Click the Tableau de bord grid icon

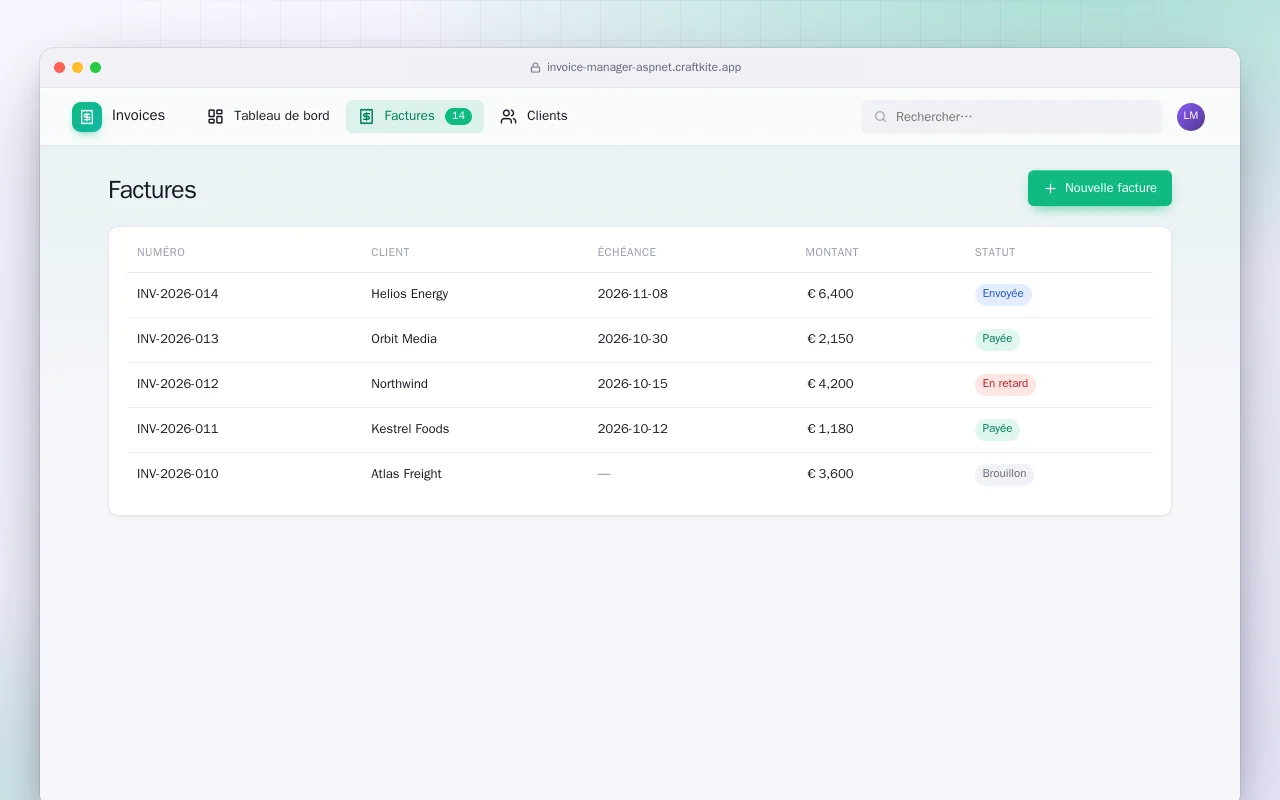click(215, 116)
